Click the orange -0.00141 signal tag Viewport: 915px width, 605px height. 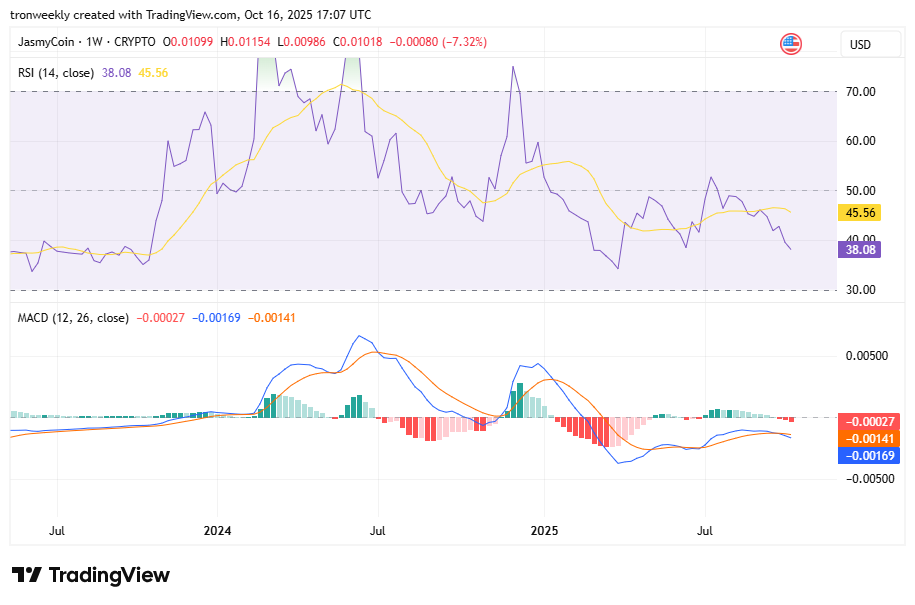(x=865, y=438)
